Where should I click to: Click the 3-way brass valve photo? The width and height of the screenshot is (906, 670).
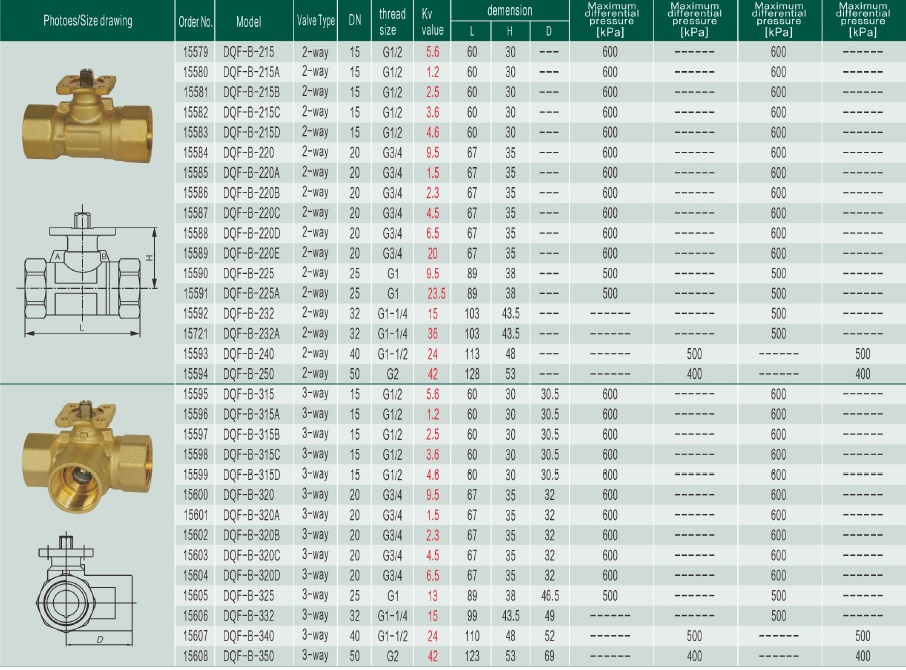[x=85, y=445]
